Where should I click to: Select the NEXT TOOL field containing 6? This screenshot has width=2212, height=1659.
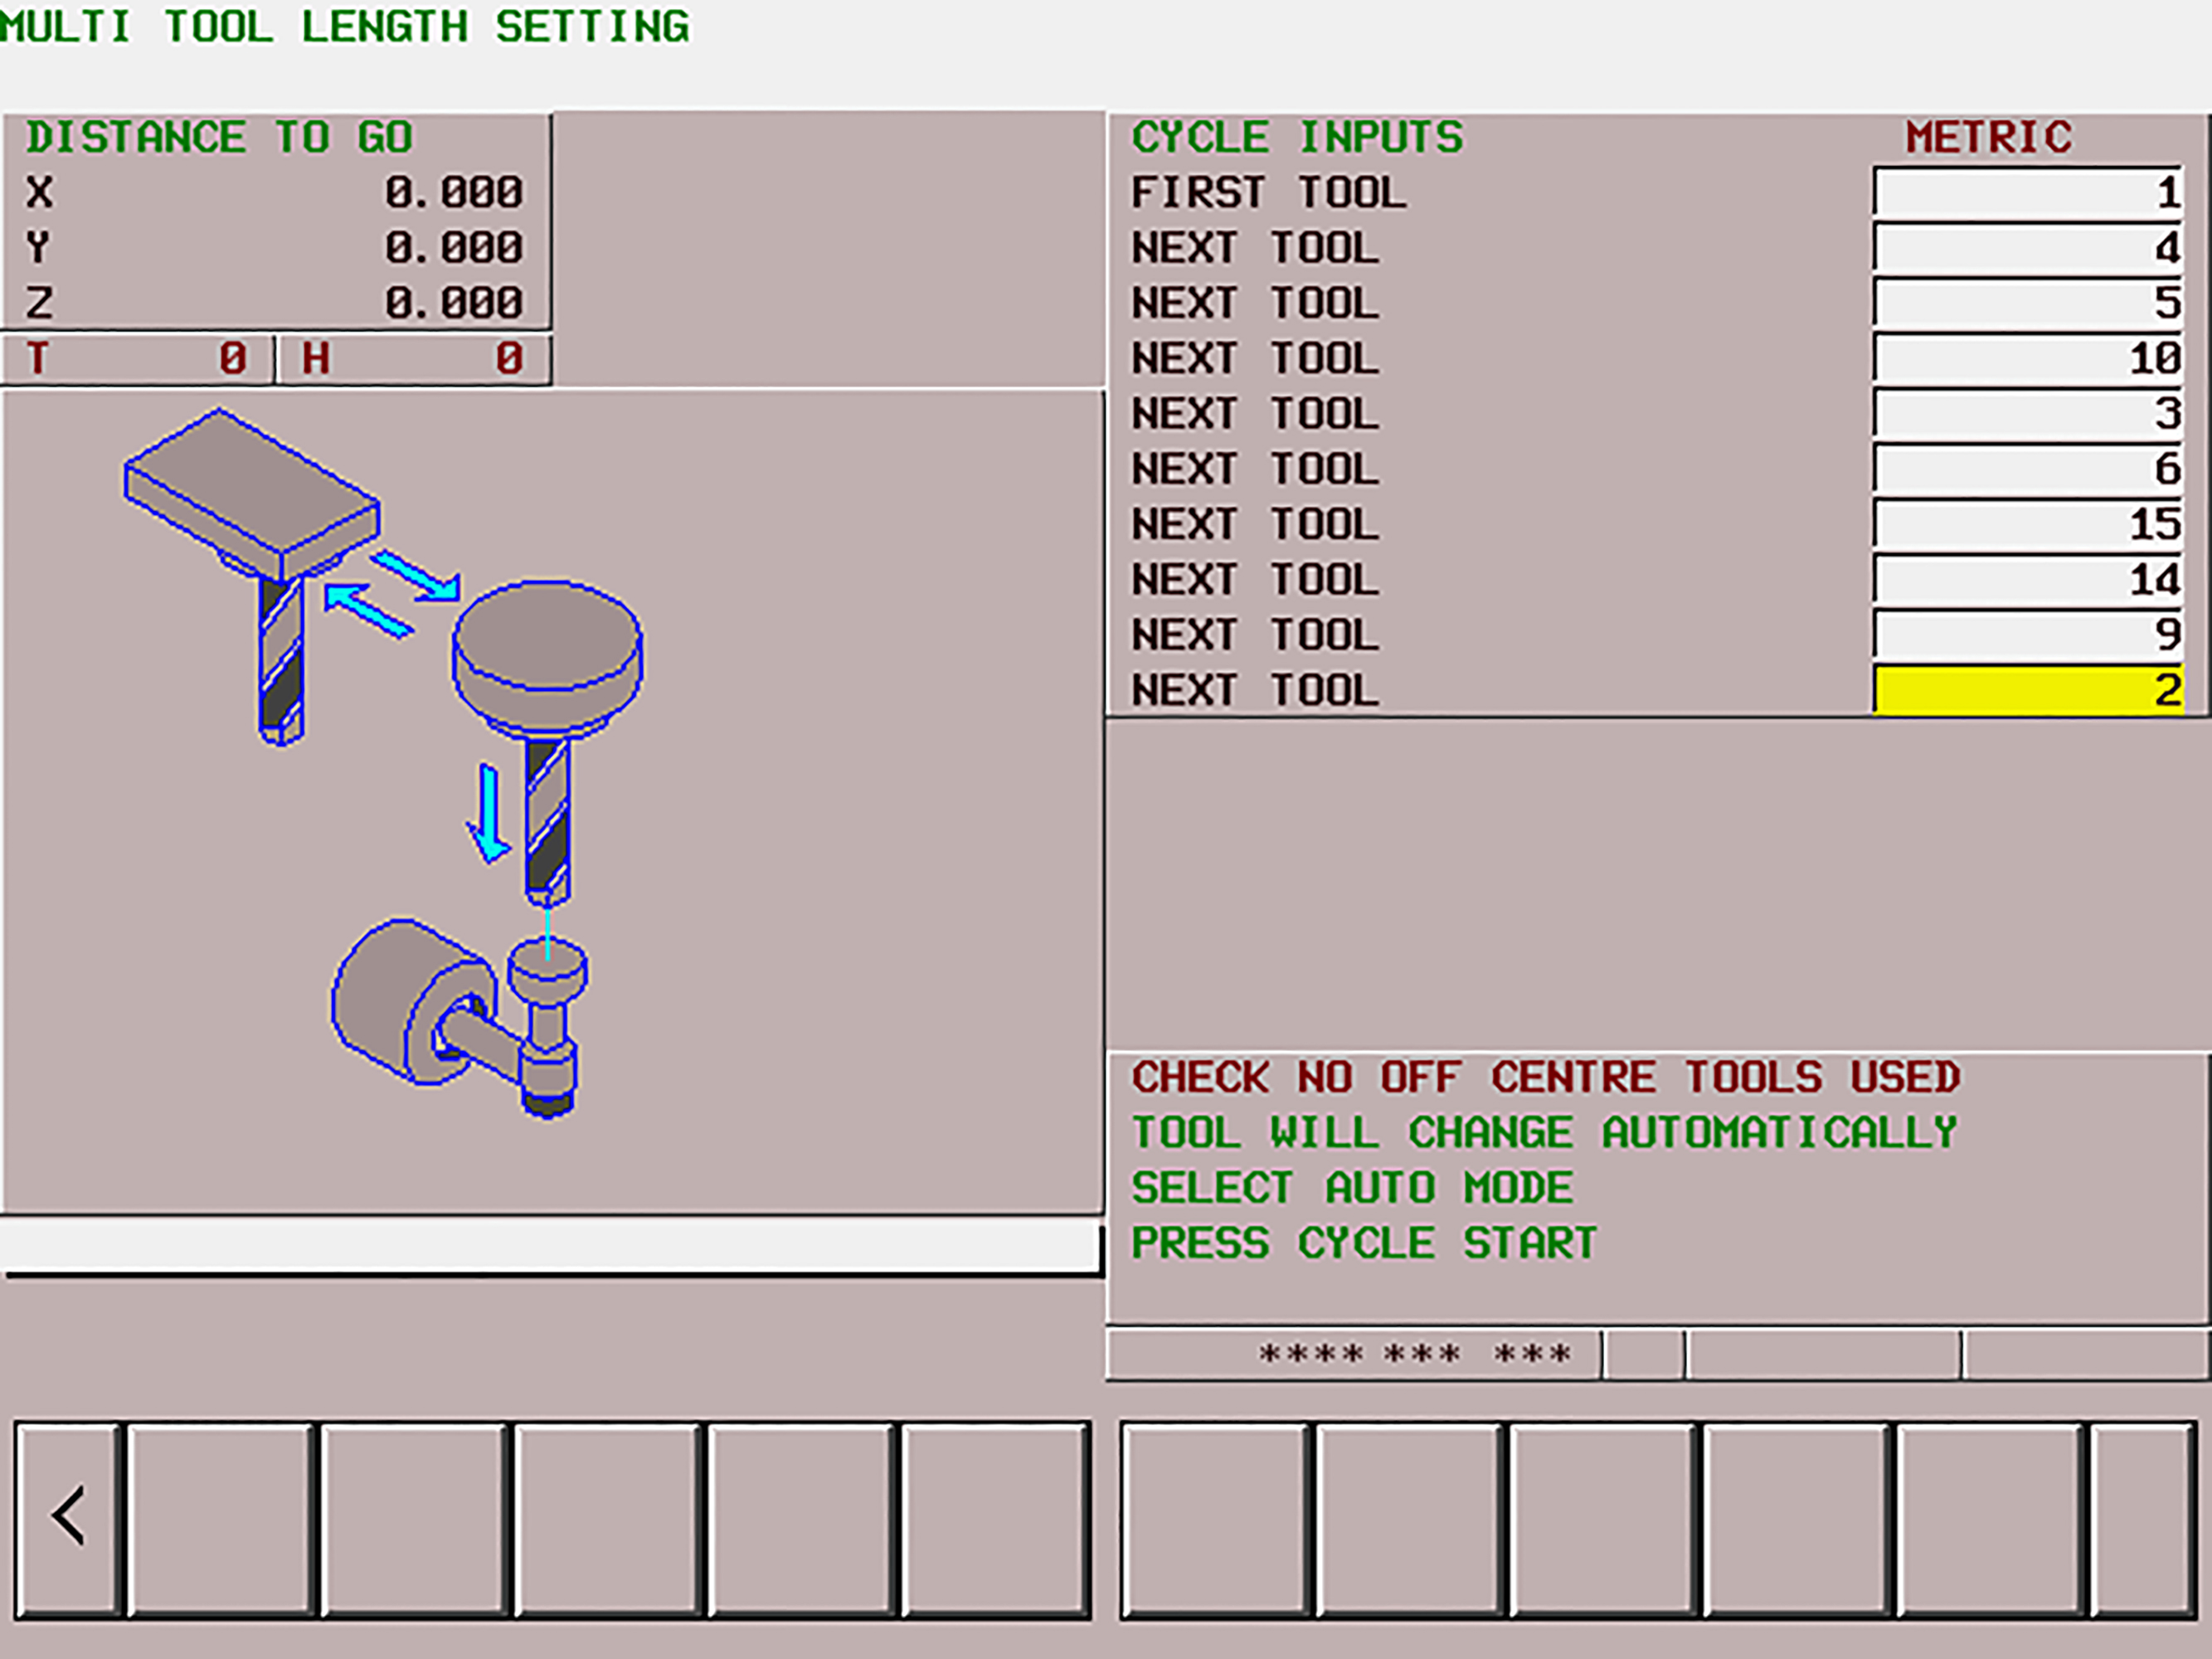point(2026,468)
